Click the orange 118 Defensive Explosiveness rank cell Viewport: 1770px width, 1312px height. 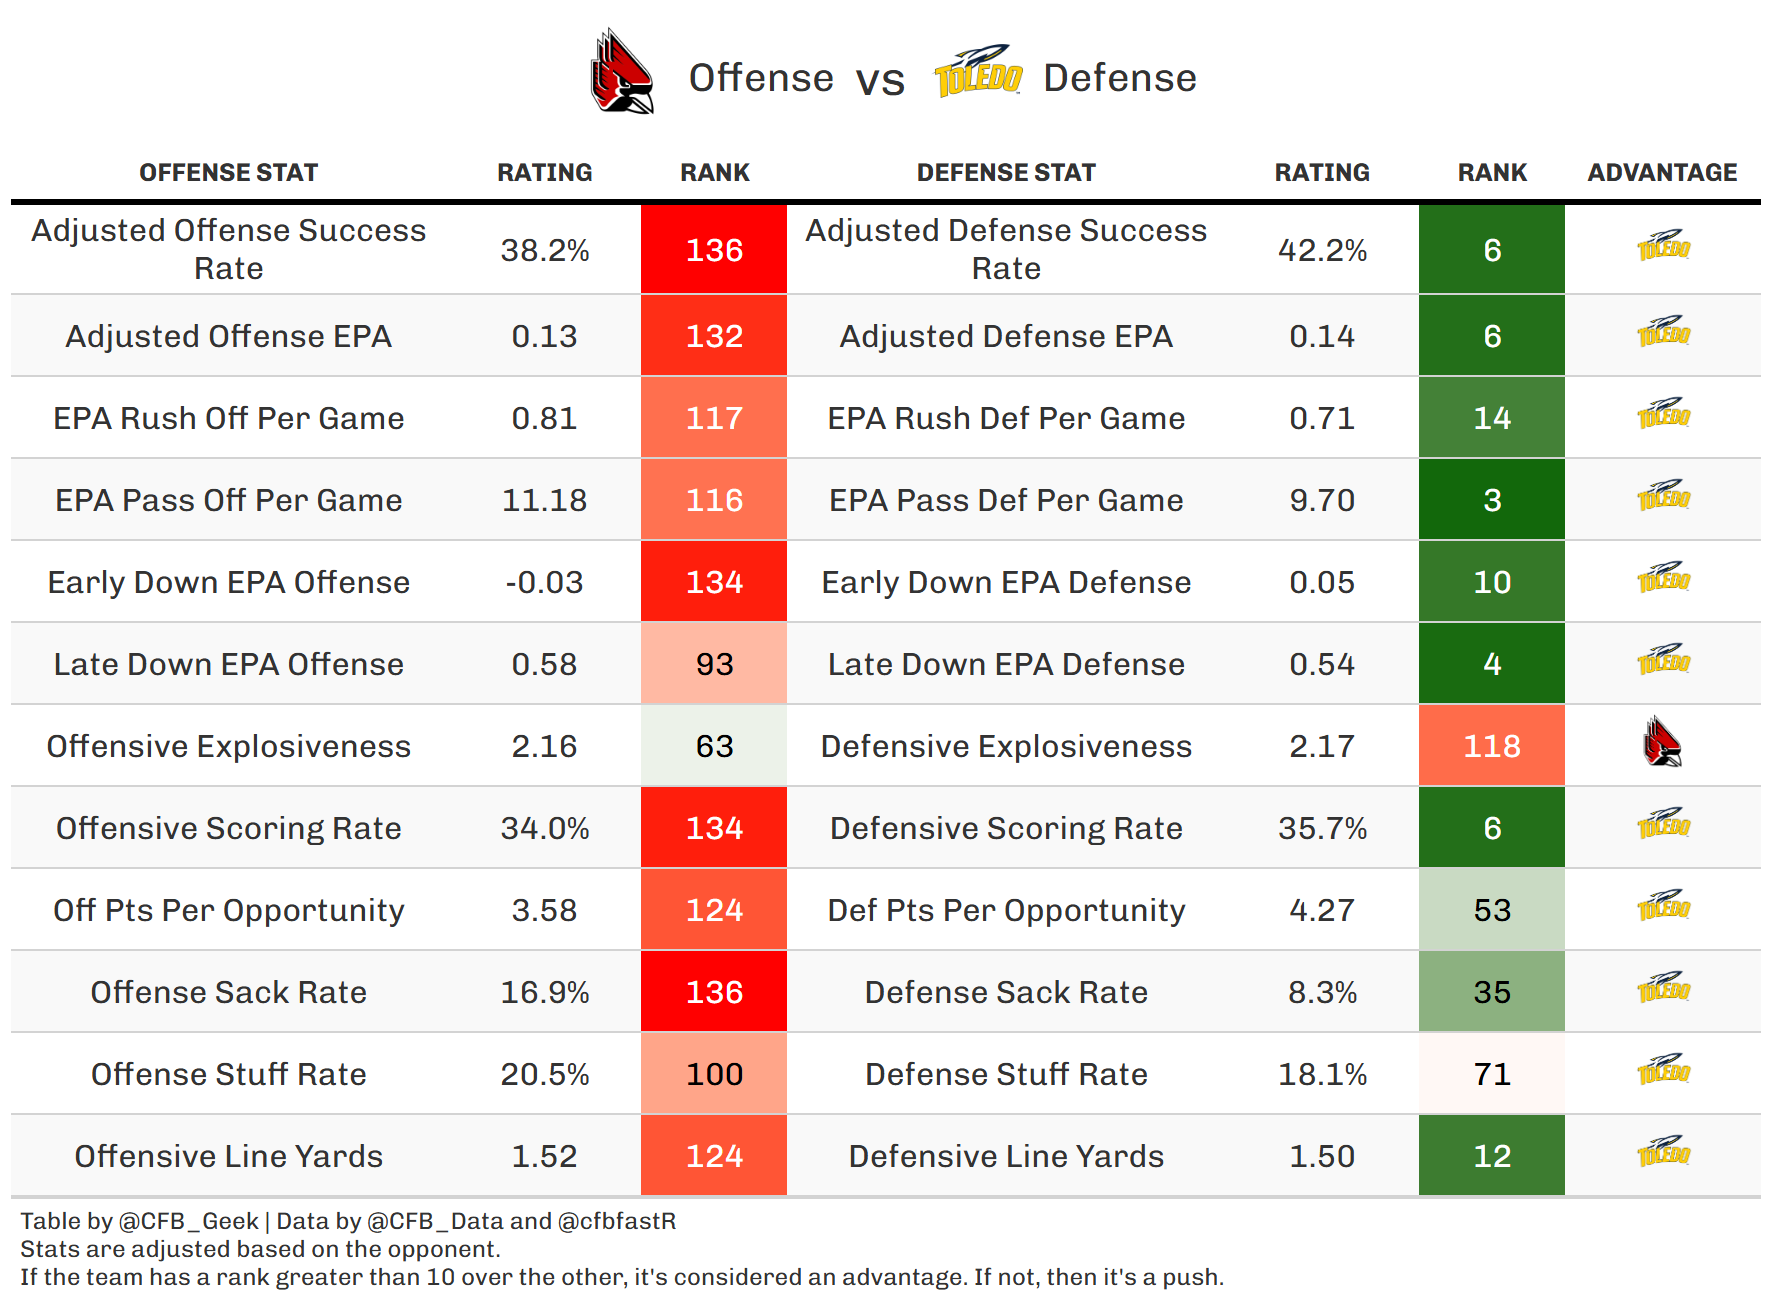coord(1492,746)
